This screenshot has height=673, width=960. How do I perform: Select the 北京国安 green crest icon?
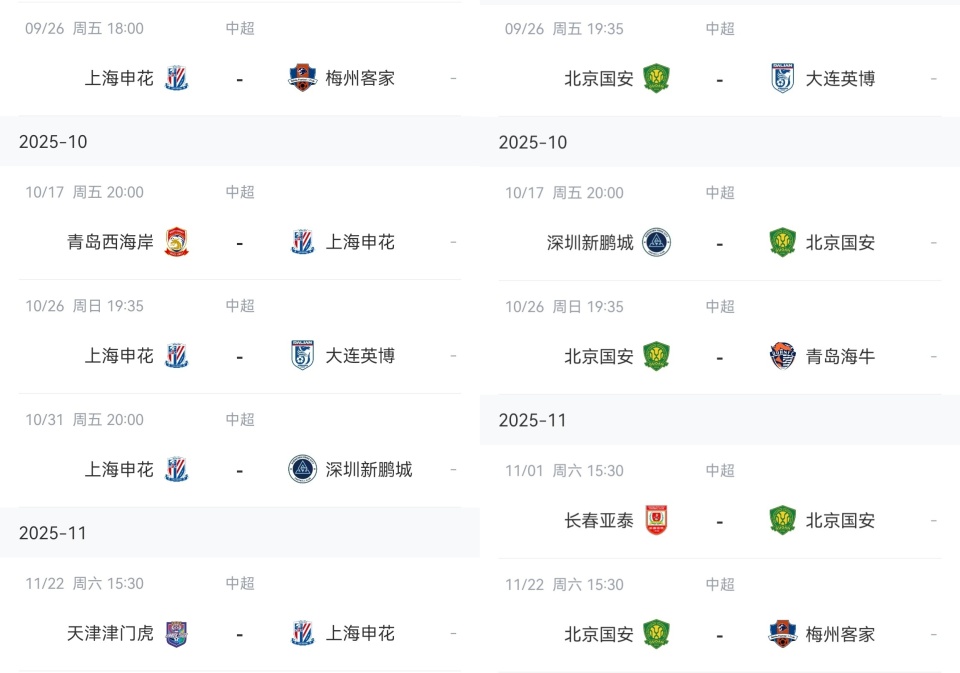coord(657,78)
